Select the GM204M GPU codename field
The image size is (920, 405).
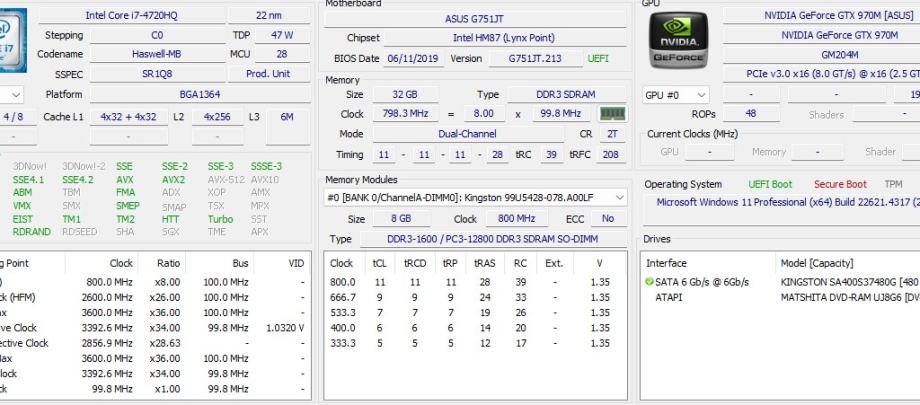pos(821,55)
